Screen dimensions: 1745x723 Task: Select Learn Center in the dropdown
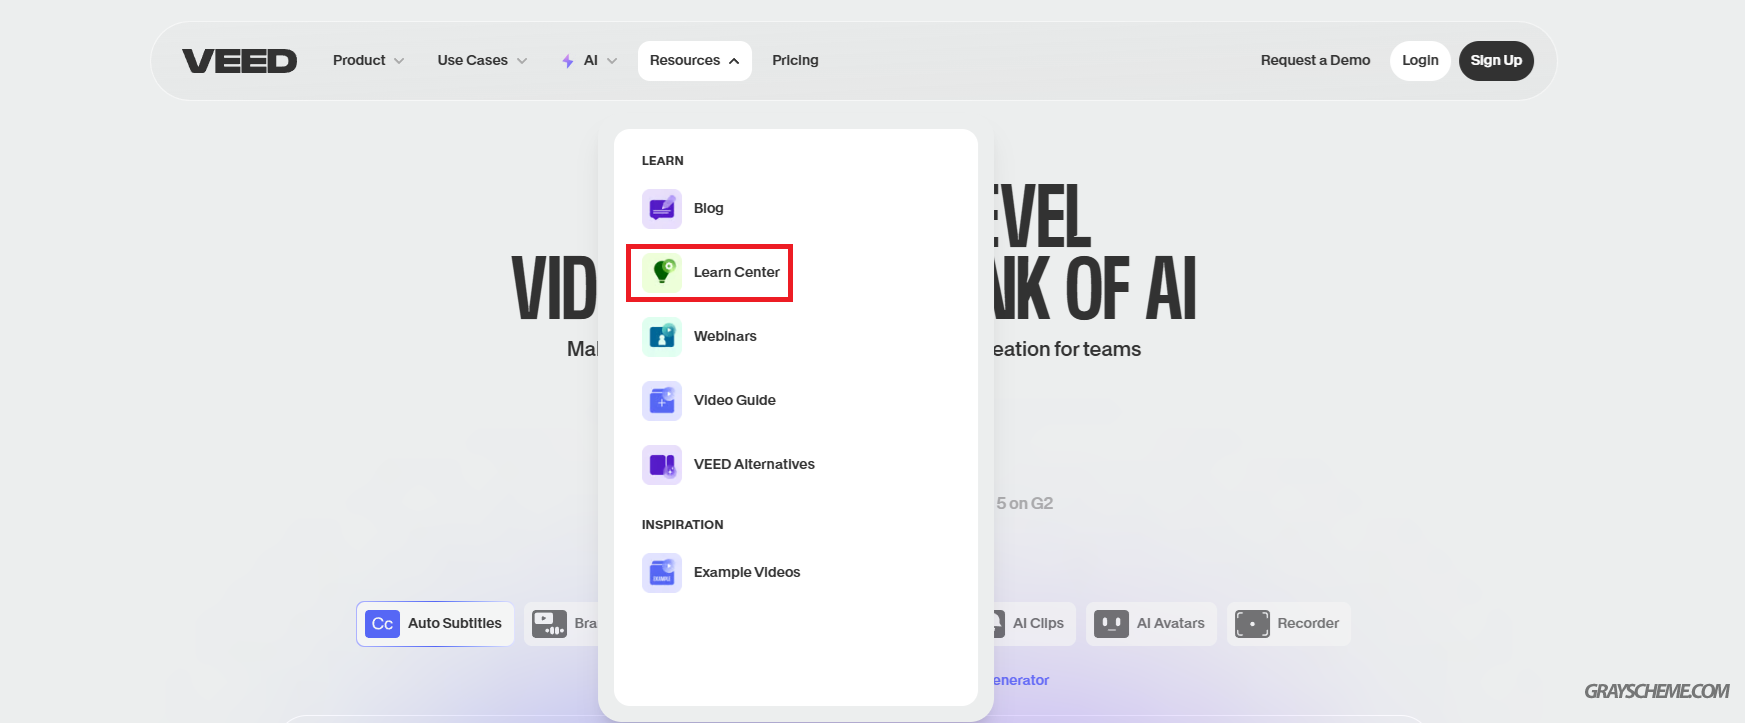click(x=736, y=272)
